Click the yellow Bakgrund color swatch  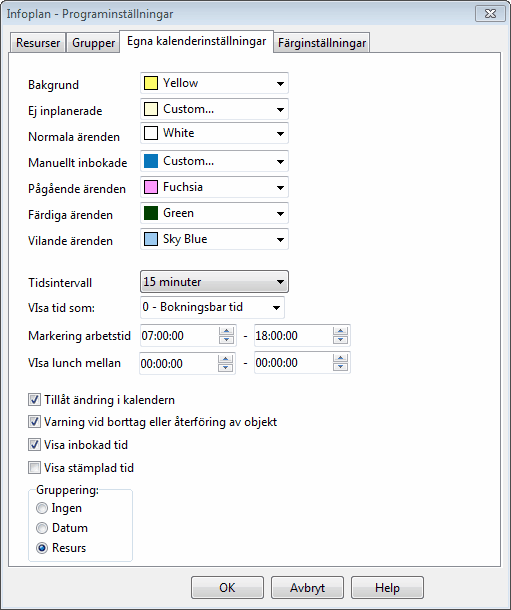click(151, 83)
